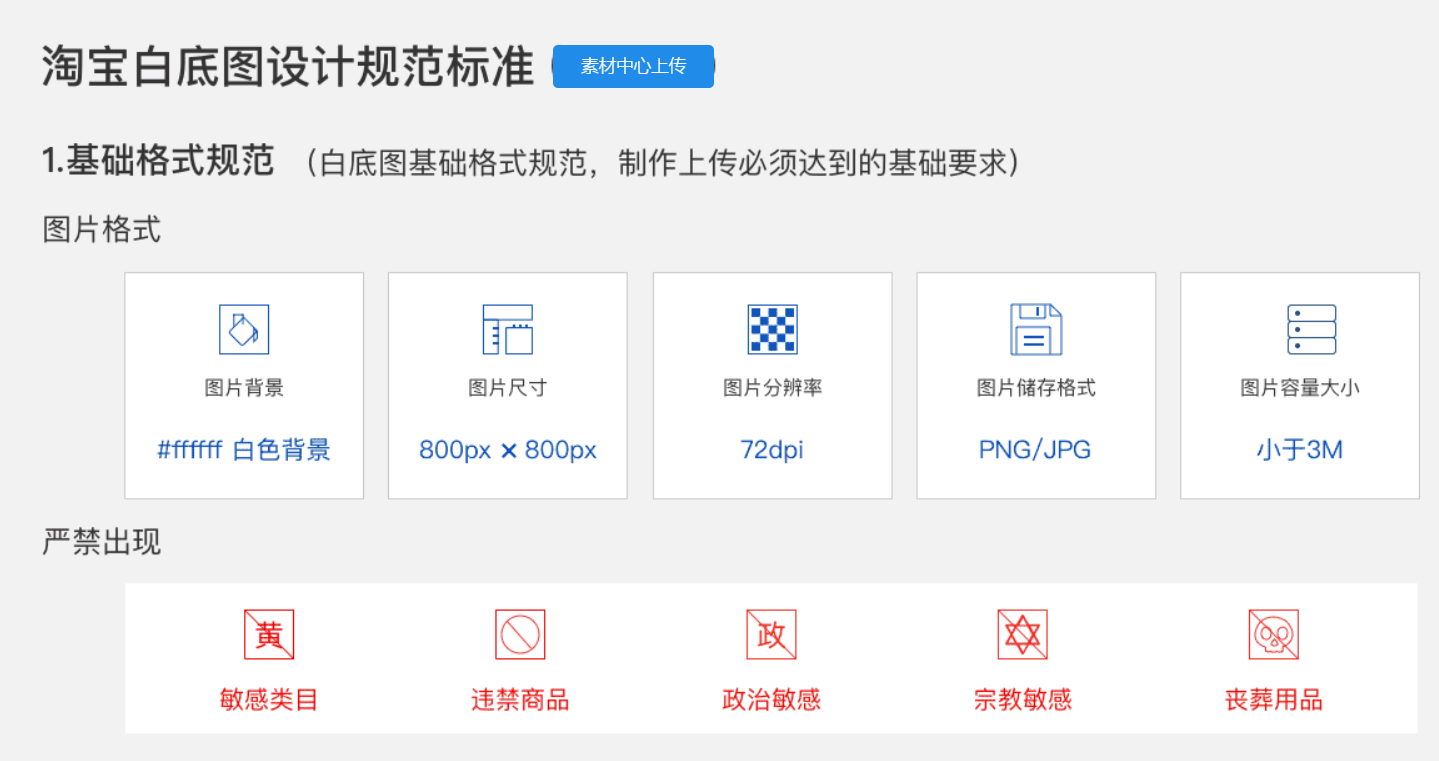
Task: Click the 素材中心上传 blue button
Action: tap(633, 66)
